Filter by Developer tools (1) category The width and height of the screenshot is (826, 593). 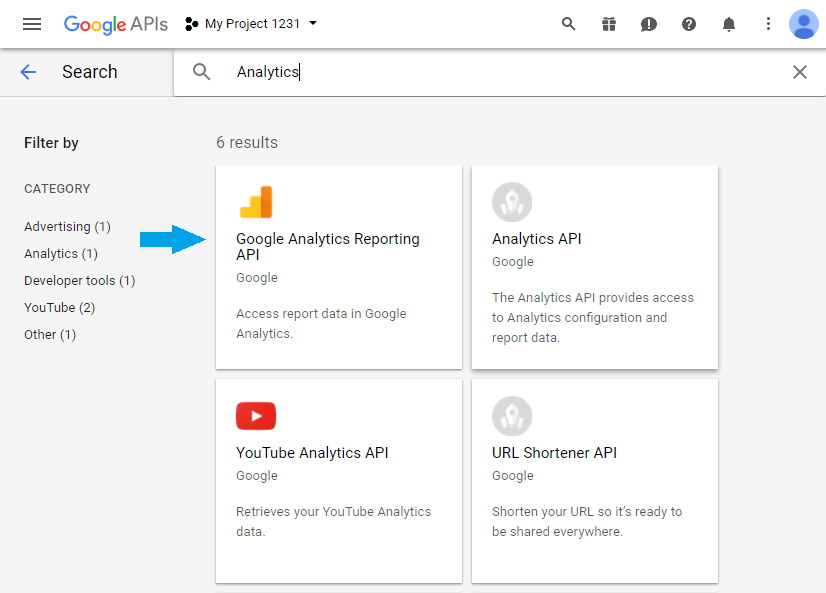click(80, 281)
